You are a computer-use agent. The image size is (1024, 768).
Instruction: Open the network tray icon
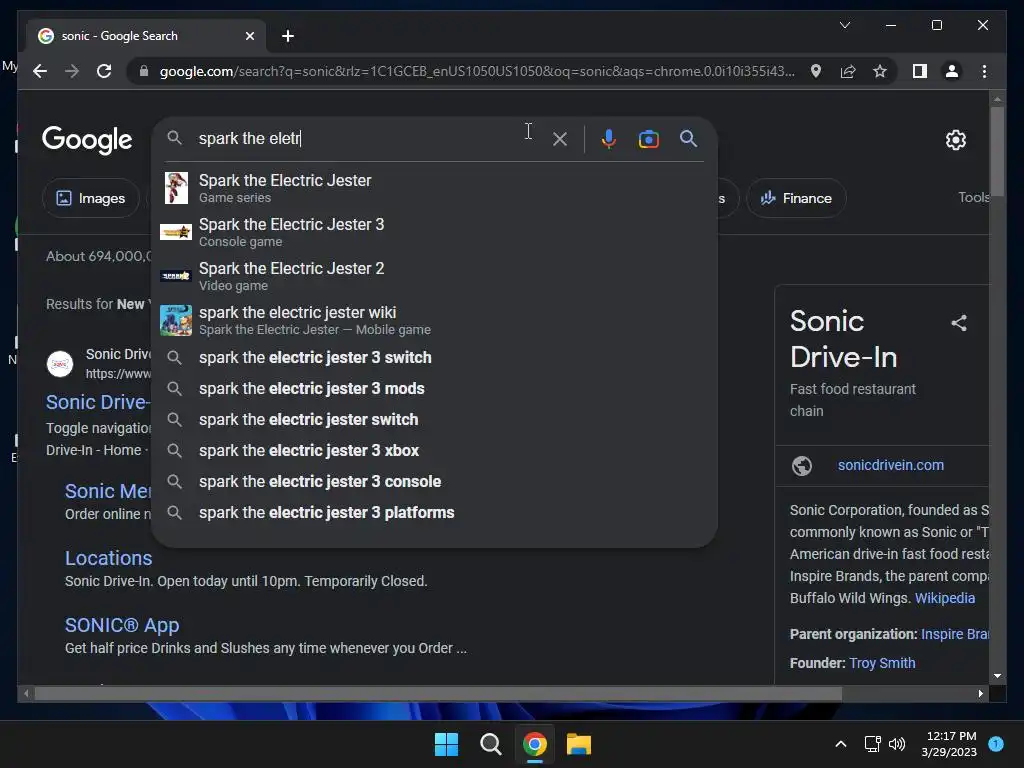pyautogui.click(x=872, y=744)
